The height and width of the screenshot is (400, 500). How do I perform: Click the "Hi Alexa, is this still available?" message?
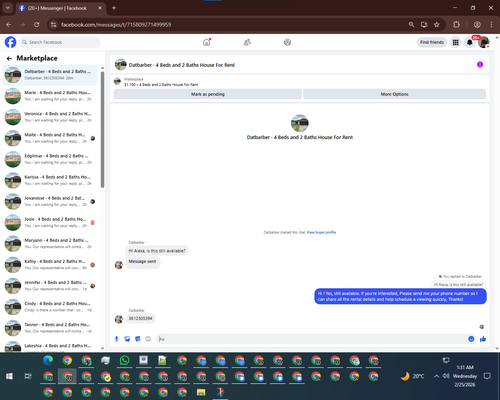[157, 251]
